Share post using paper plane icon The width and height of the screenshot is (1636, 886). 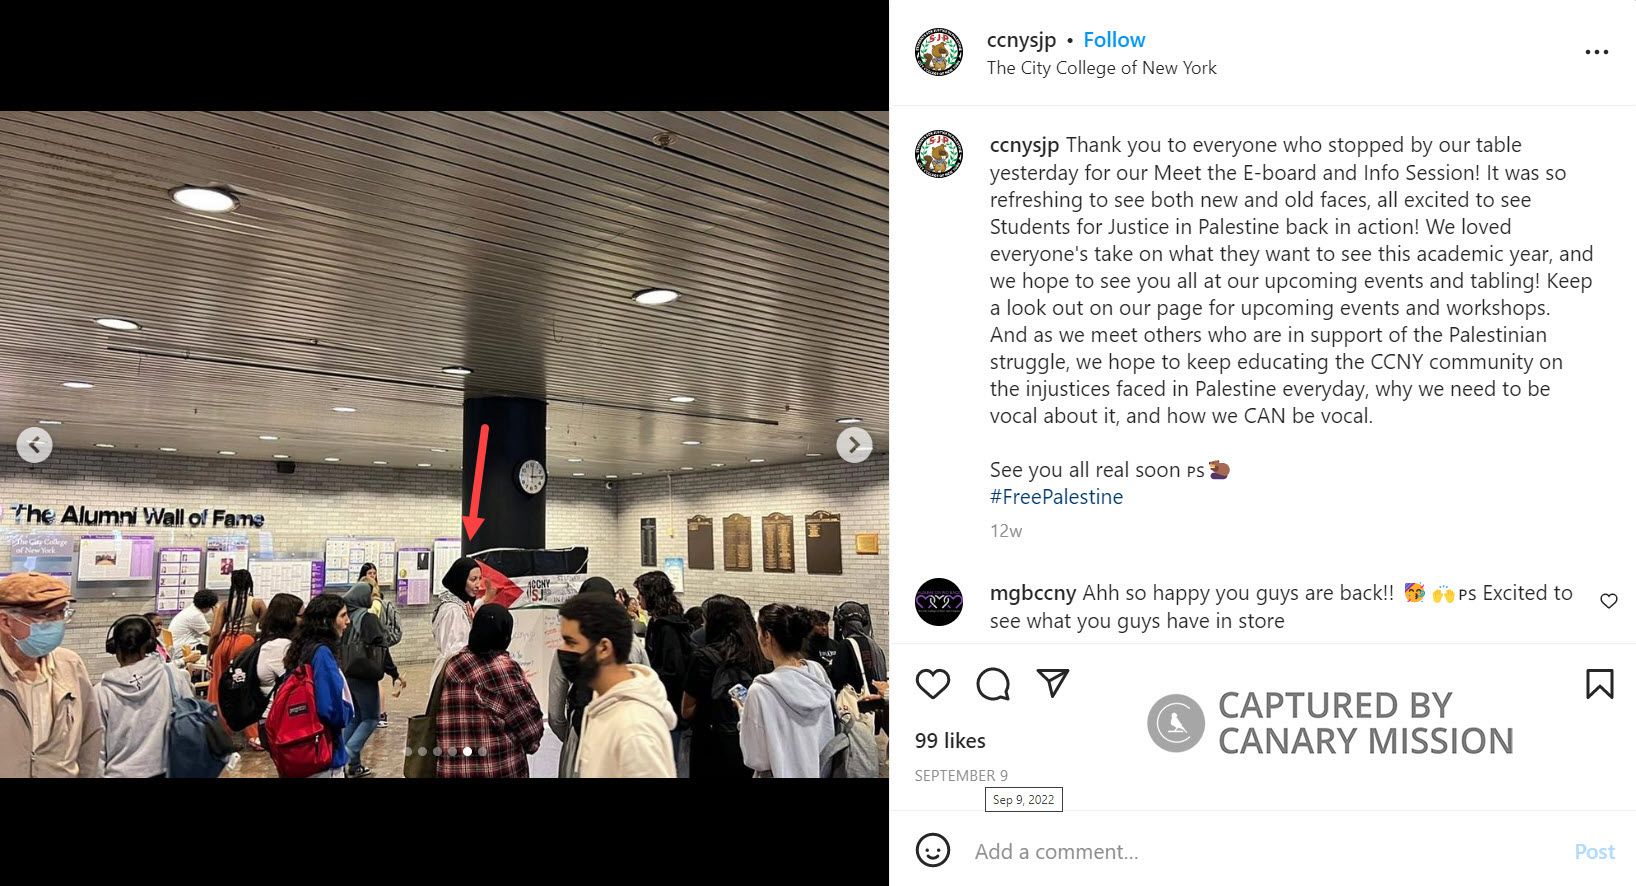1053,683
